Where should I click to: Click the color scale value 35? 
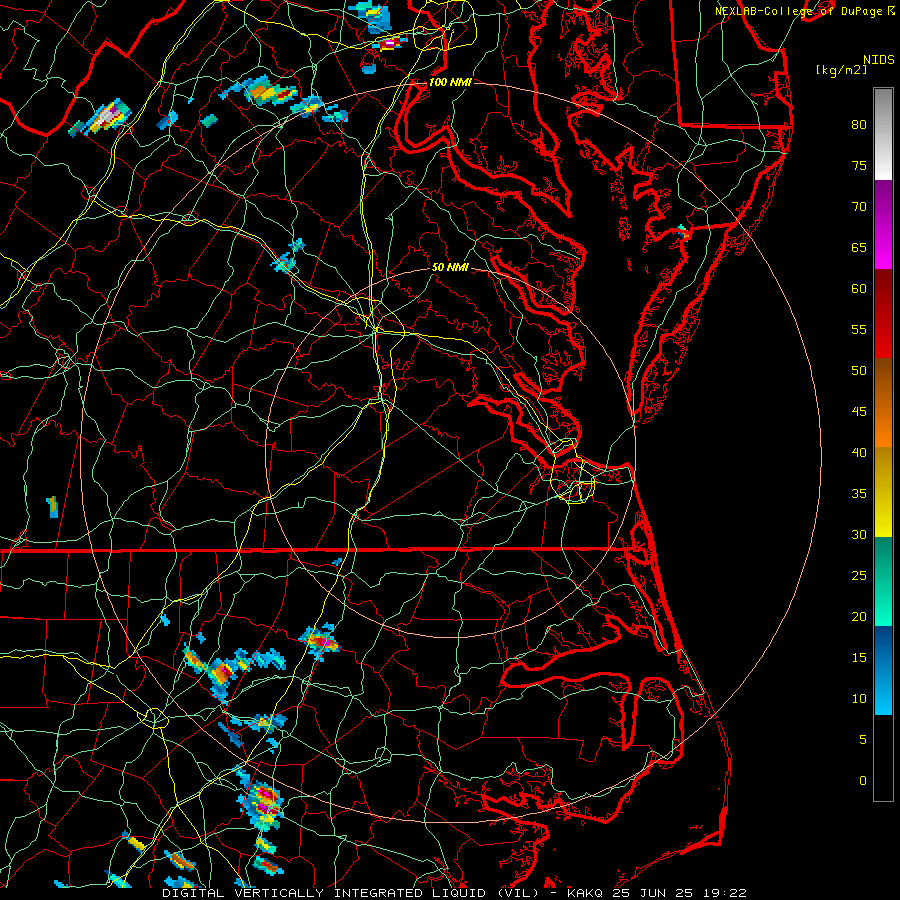coord(859,494)
